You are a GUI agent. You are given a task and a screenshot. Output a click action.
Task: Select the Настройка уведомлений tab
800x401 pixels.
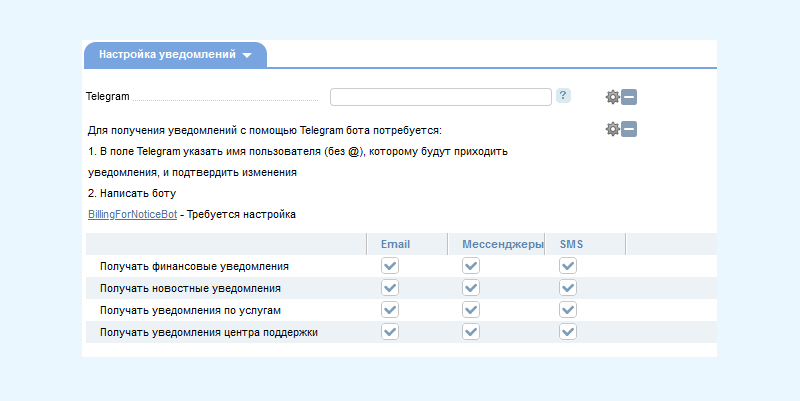coord(175,55)
